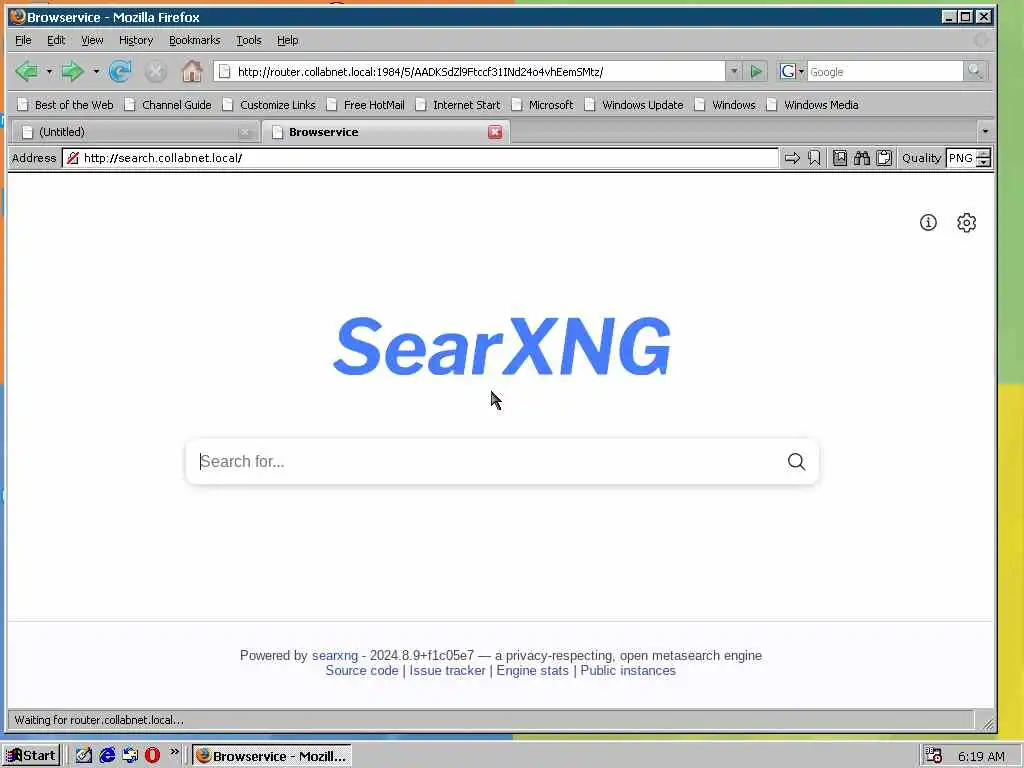The width and height of the screenshot is (1024, 768).
Task: Open the Browservice bookmarks book icon
Action: coord(840,158)
